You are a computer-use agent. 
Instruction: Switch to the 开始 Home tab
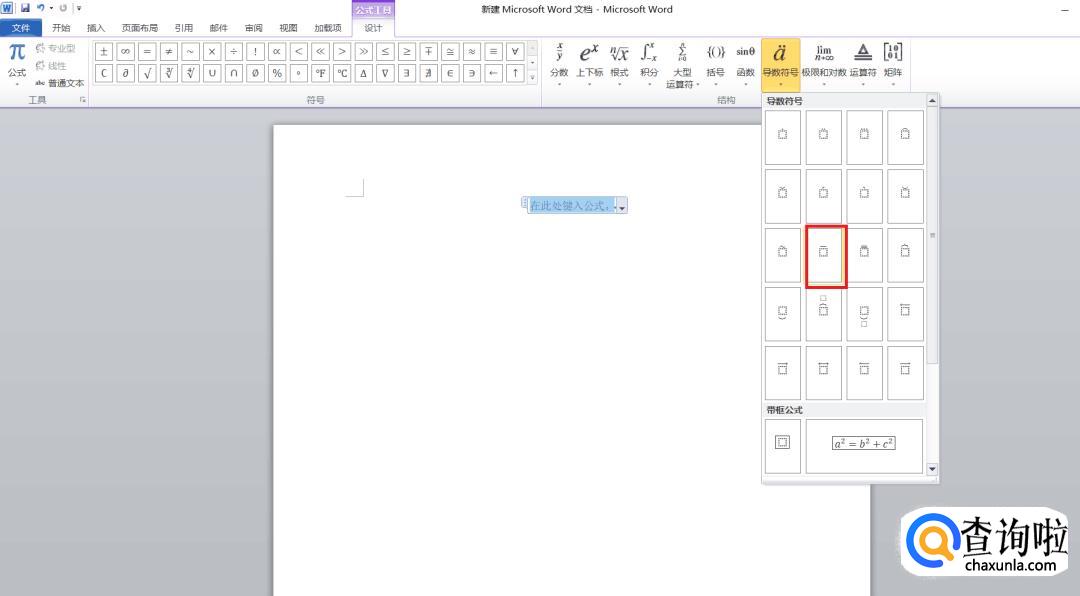(x=61, y=28)
